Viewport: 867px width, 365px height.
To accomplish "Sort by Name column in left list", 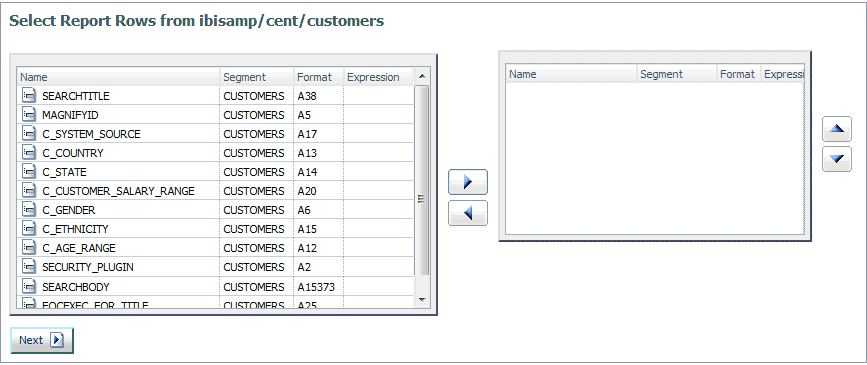I will [119, 77].
